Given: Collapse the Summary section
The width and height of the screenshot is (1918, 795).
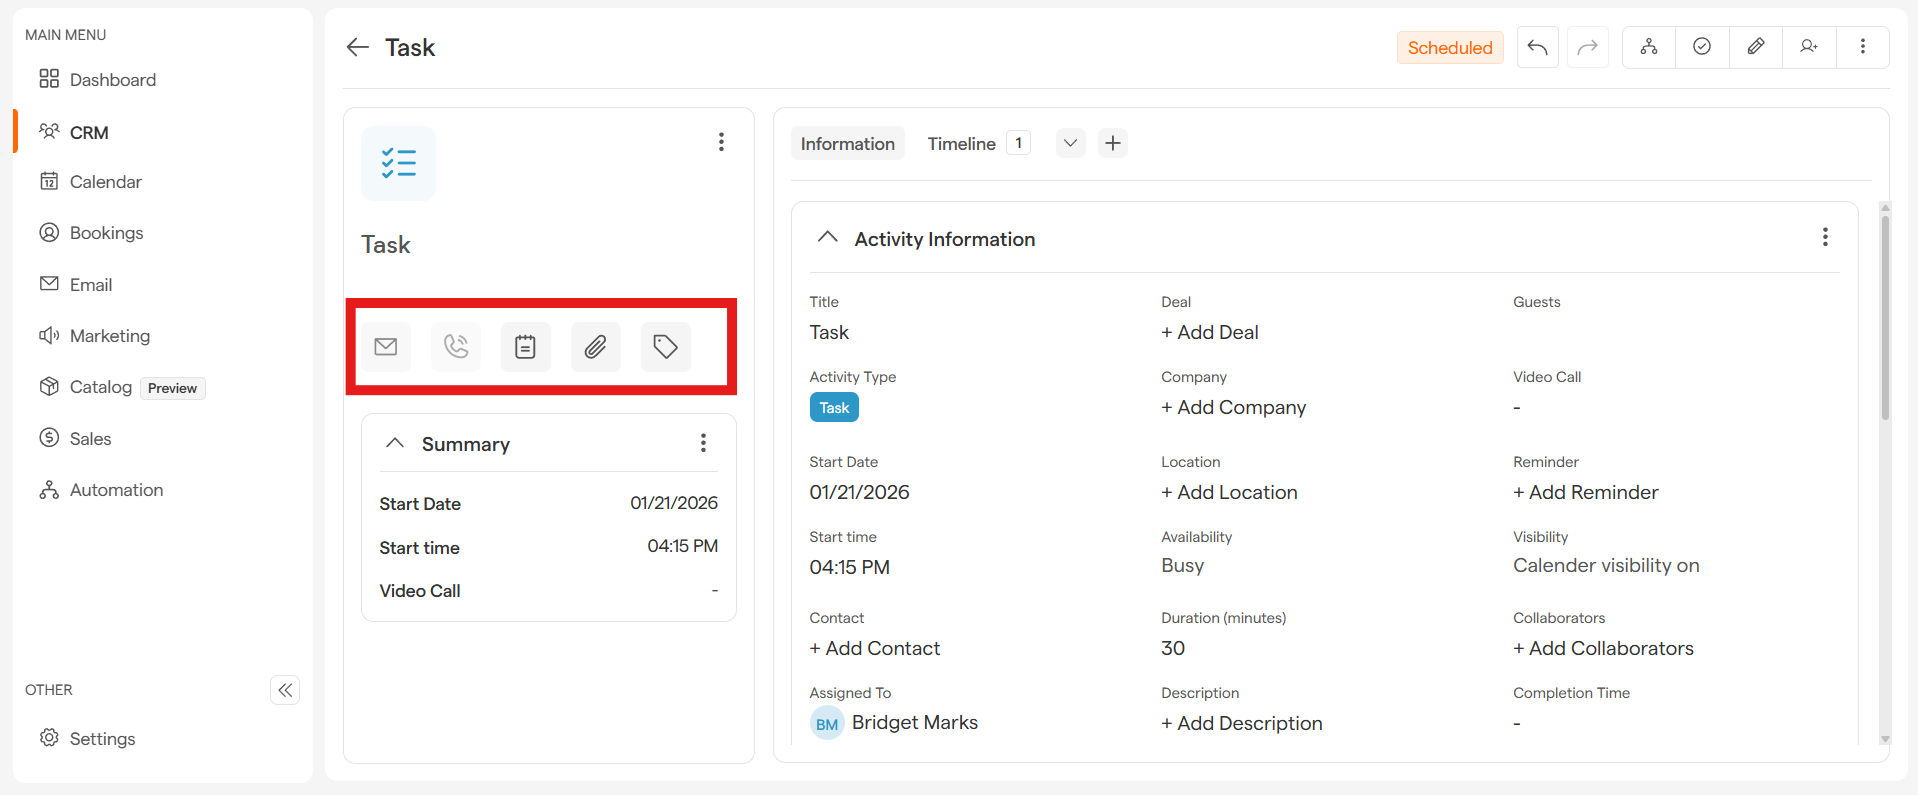Looking at the screenshot, I should pyautogui.click(x=395, y=443).
